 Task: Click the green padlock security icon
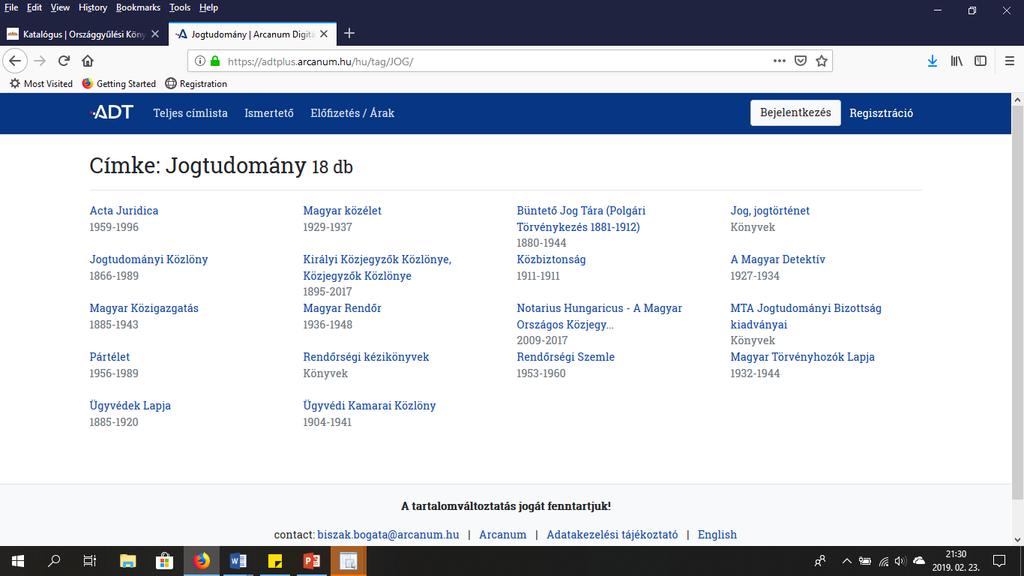[x=215, y=61]
